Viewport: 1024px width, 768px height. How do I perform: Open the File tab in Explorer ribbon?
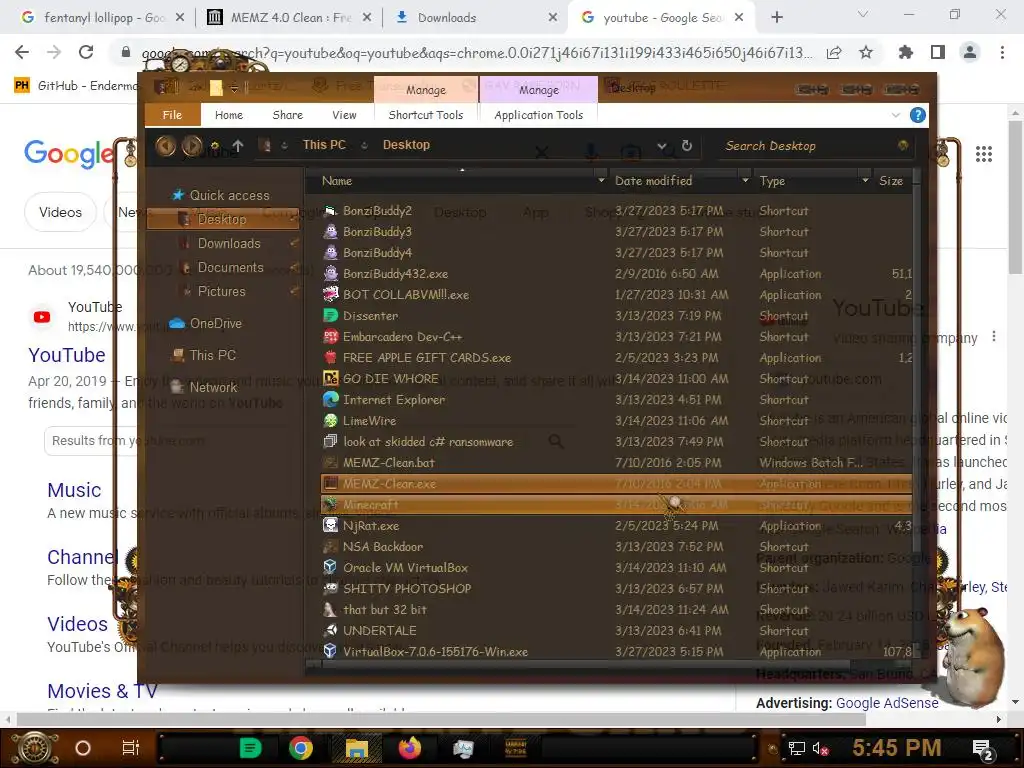pos(172,115)
